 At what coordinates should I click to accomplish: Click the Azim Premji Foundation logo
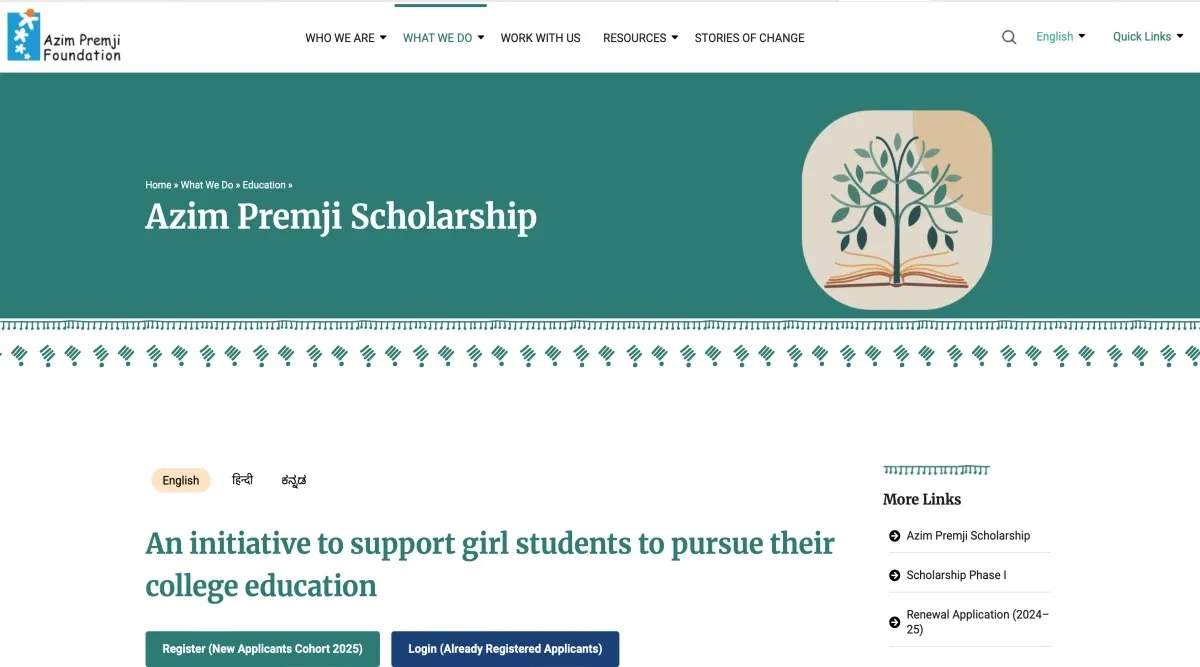[x=64, y=36]
